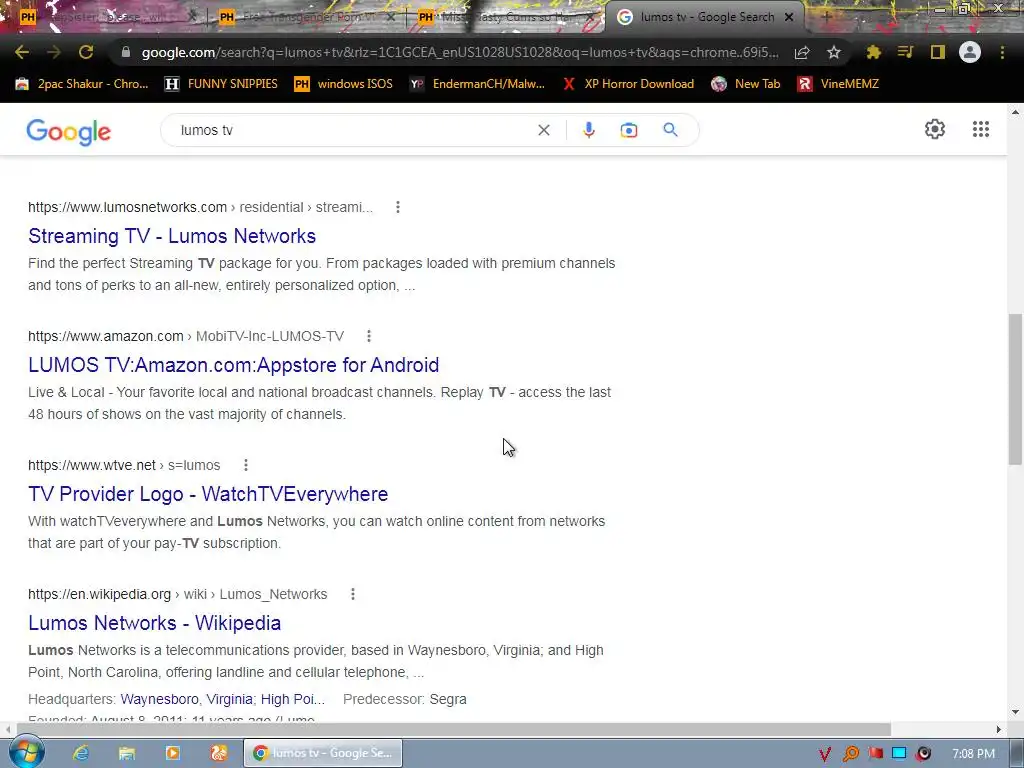Open the XP Horror Download bookmark
Screen dimensions: 1024x768
(628, 84)
